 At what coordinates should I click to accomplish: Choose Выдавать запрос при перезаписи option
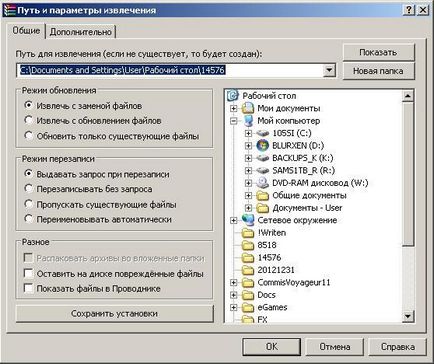[29, 174]
